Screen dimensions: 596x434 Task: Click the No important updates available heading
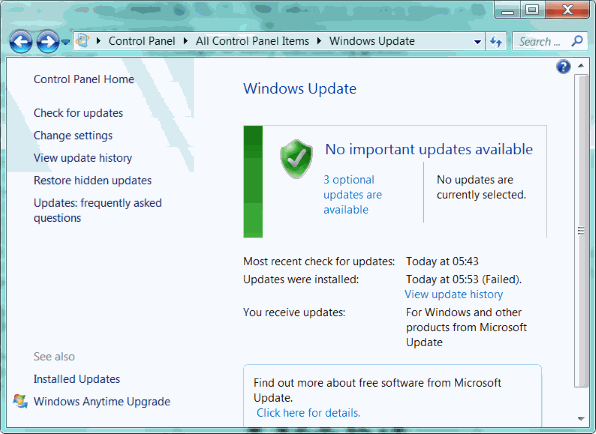pos(429,149)
